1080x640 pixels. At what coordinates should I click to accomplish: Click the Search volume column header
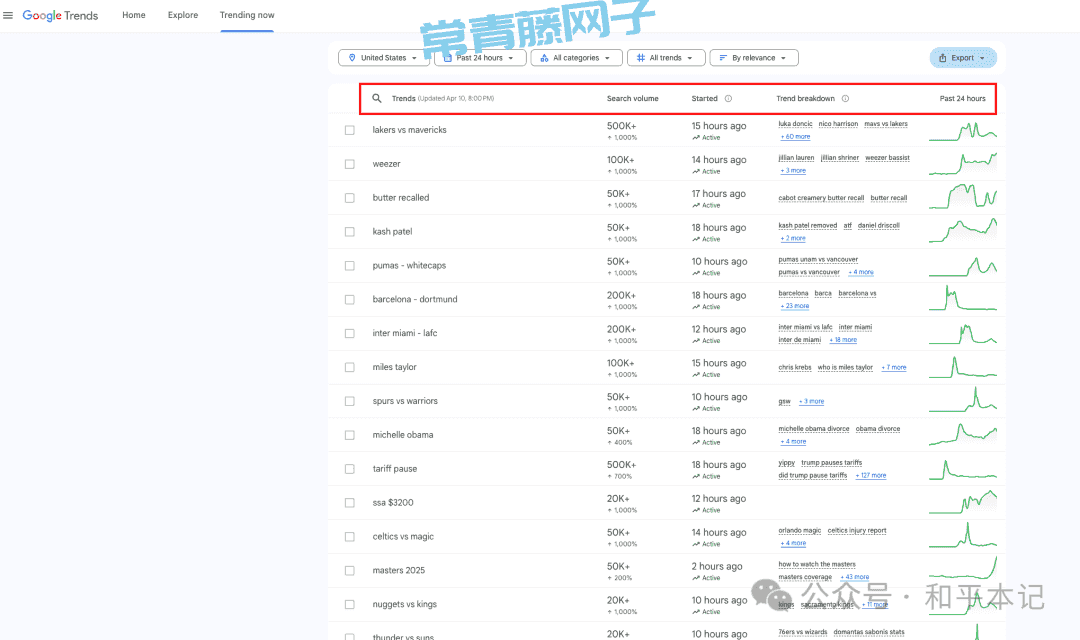coord(632,99)
